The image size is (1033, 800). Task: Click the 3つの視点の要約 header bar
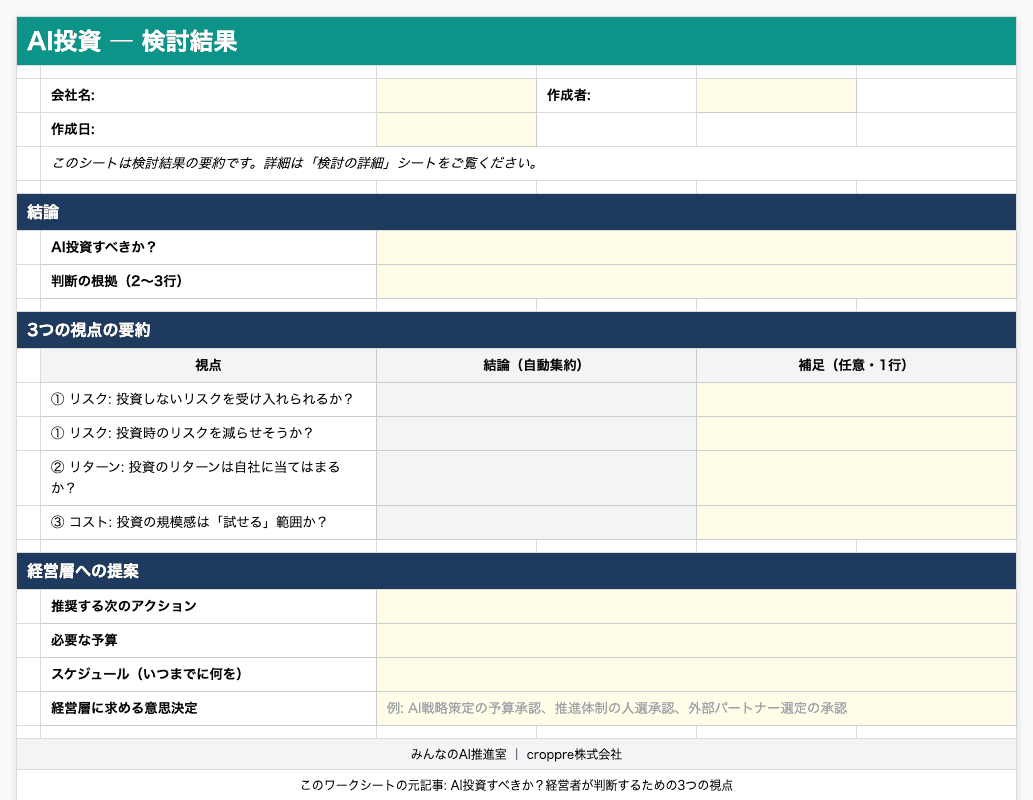pos(516,330)
